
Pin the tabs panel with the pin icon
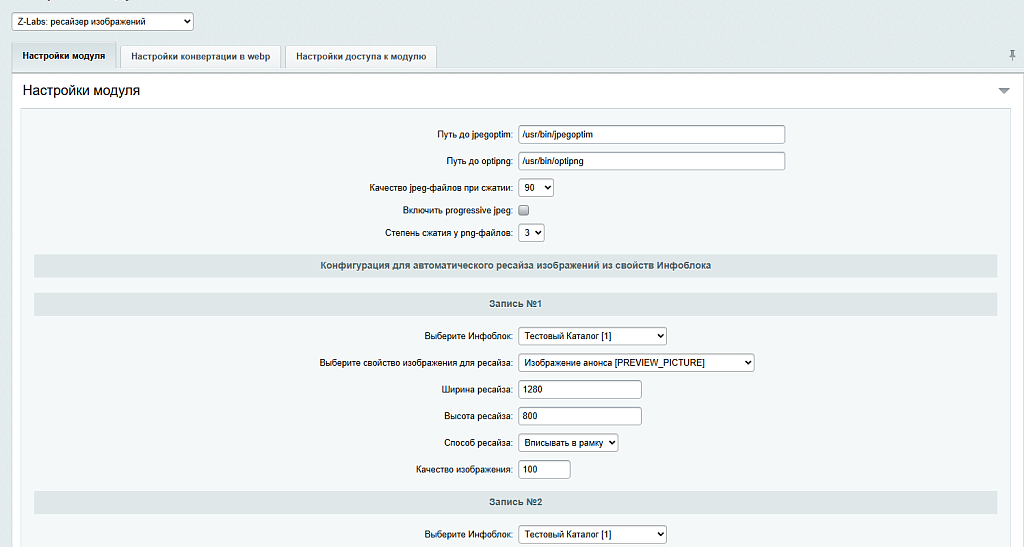1012,55
